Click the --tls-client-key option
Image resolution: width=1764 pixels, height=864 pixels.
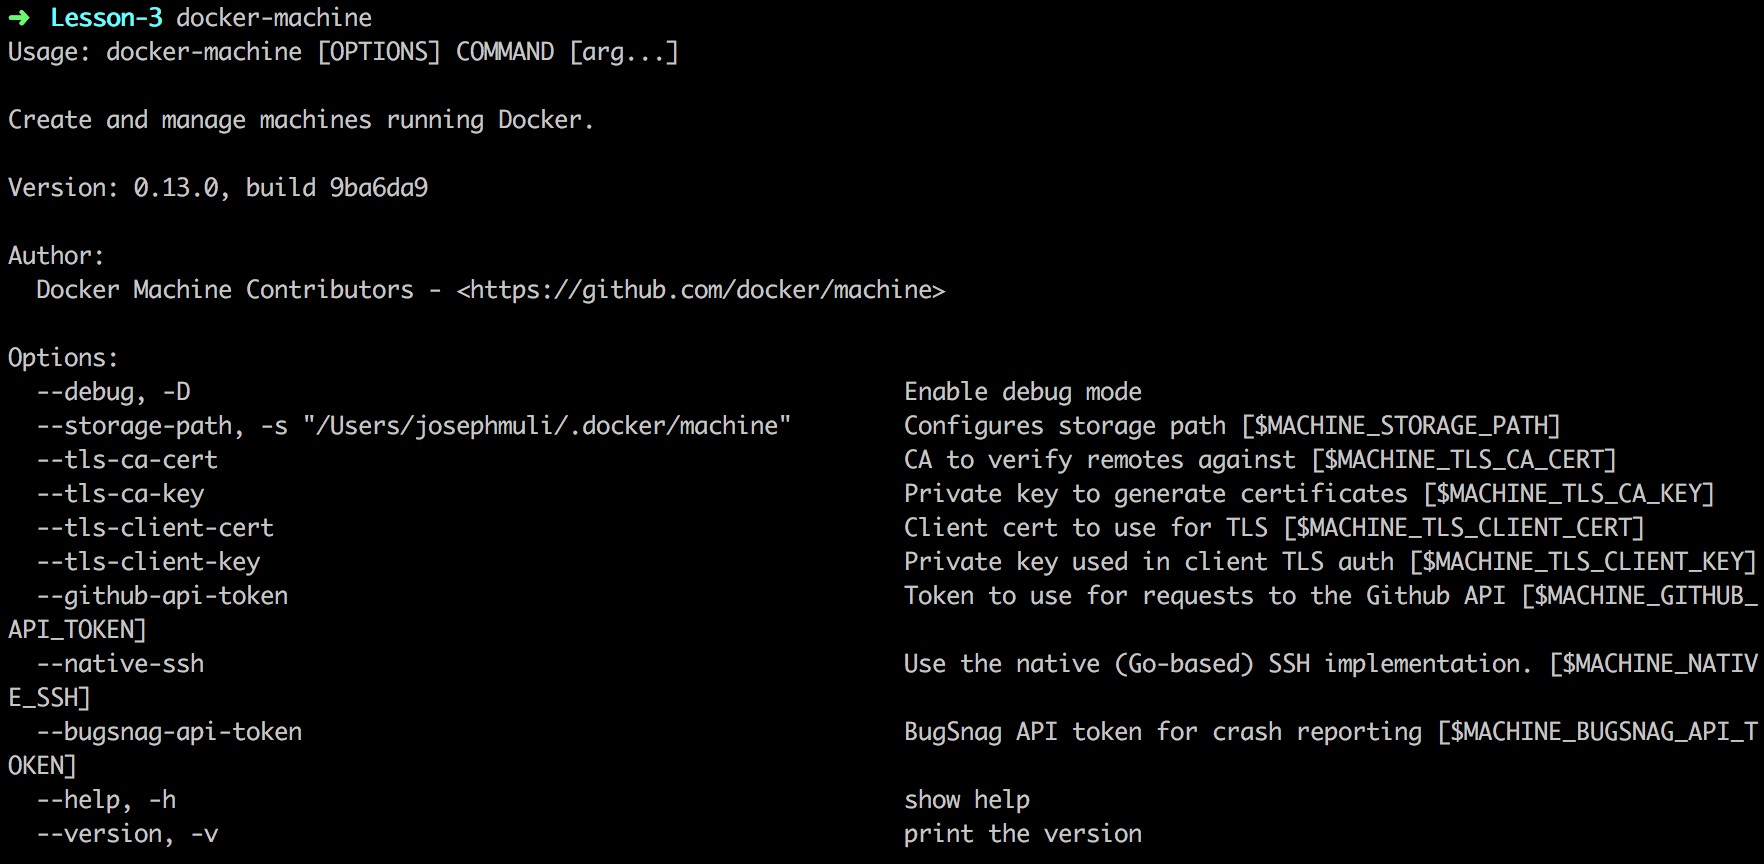148,562
